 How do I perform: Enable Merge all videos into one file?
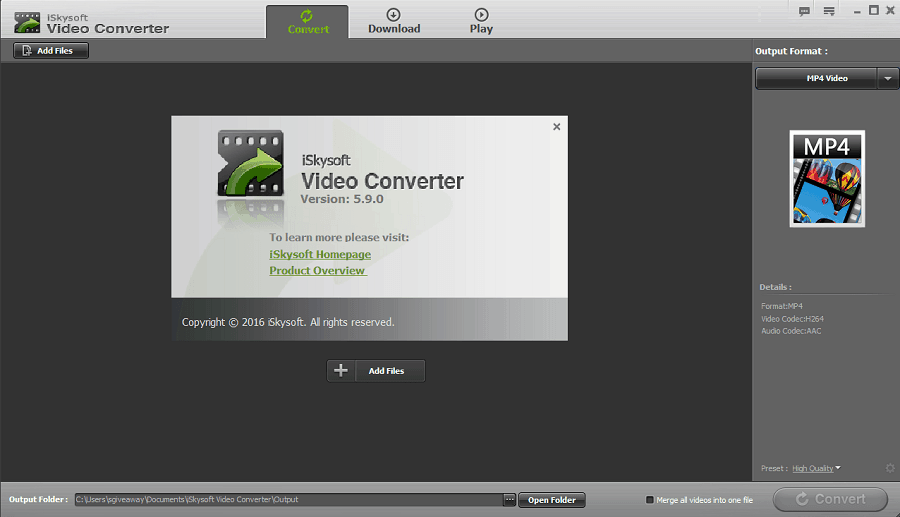[x=650, y=500]
